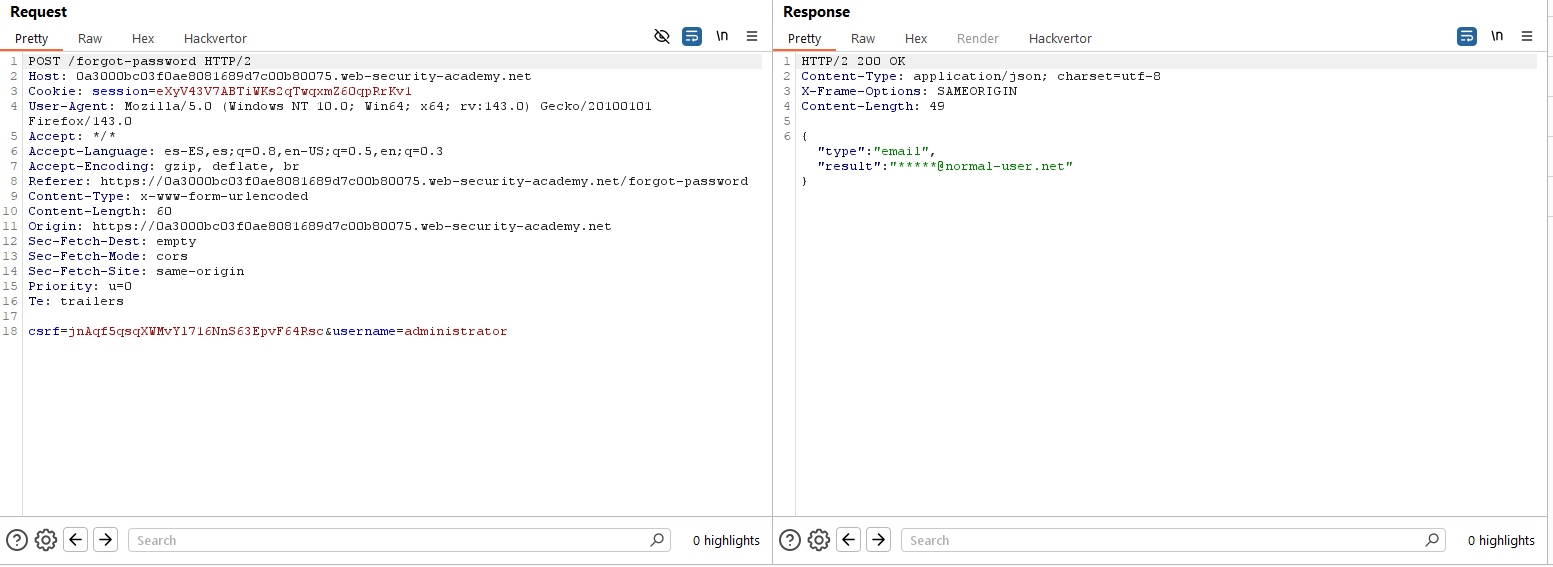Viewport: 1553px width, 567px height.
Task: Go to previous match in Response search
Action: [x=849, y=540]
